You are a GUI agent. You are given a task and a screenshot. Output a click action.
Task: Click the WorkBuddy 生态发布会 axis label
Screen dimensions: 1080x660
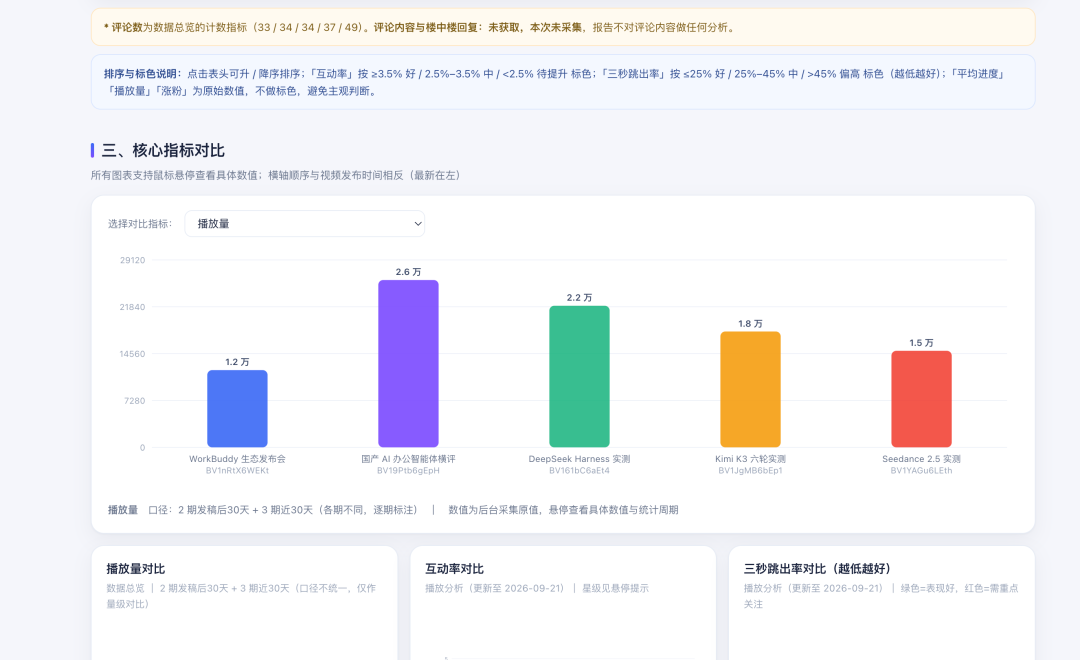click(x=238, y=459)
